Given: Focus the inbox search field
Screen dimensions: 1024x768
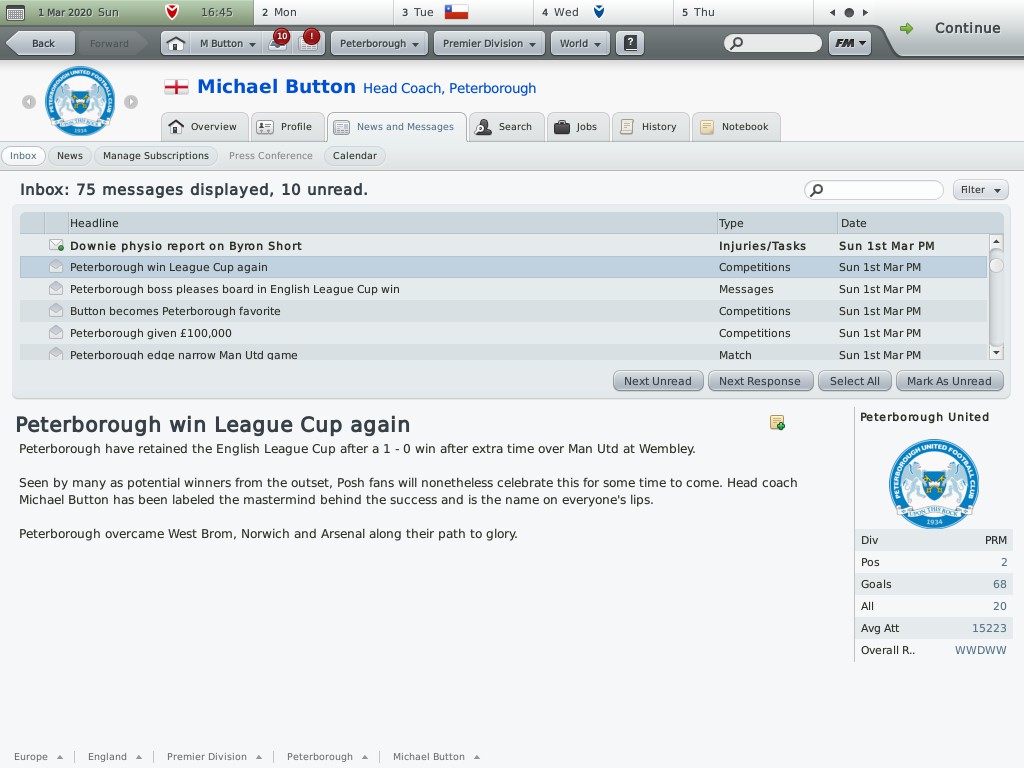Looking at the screenshot, I should pyautogui.click(x=874, y=190).
